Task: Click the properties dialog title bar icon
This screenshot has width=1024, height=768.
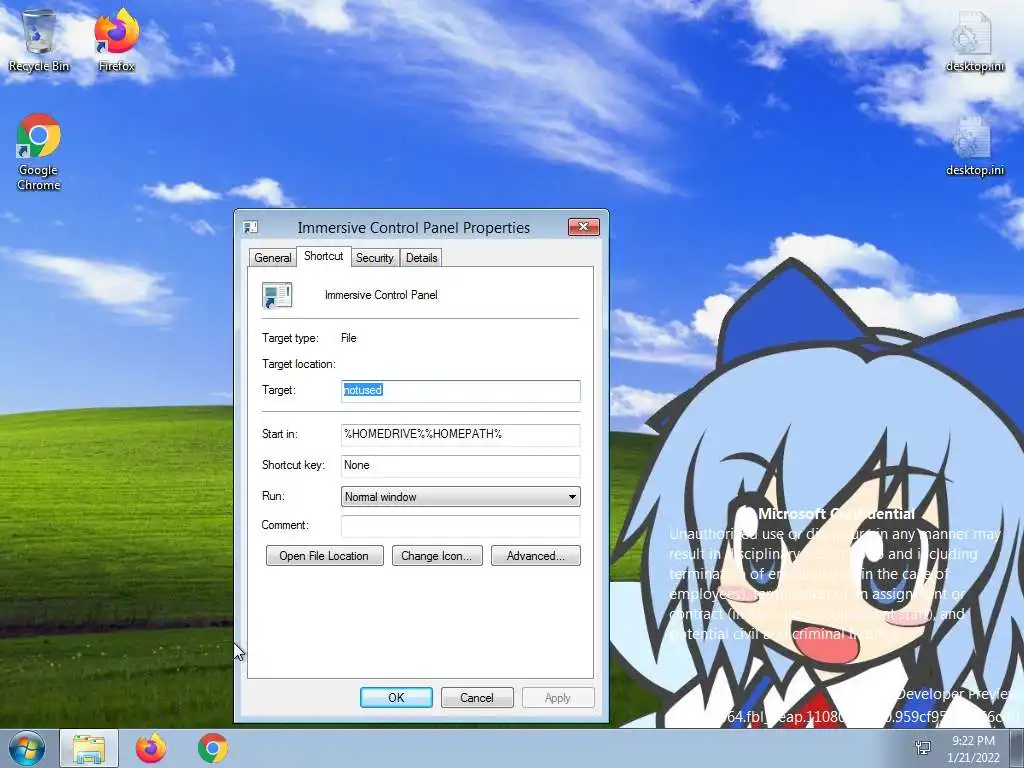Action: 251,227
